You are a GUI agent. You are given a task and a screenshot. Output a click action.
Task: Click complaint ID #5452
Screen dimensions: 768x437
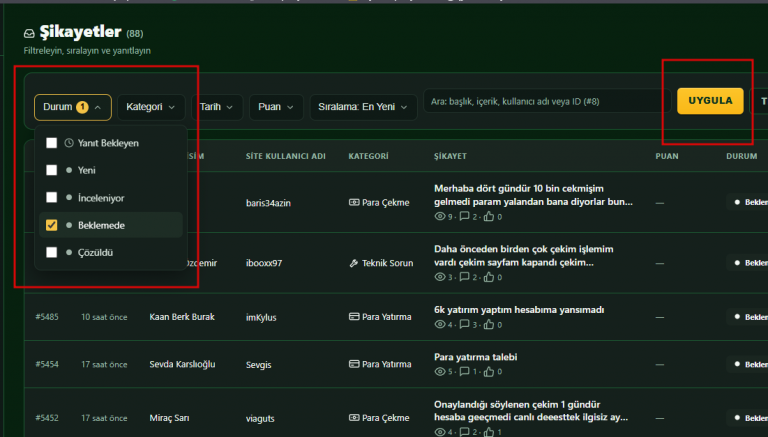coord(47,417)
